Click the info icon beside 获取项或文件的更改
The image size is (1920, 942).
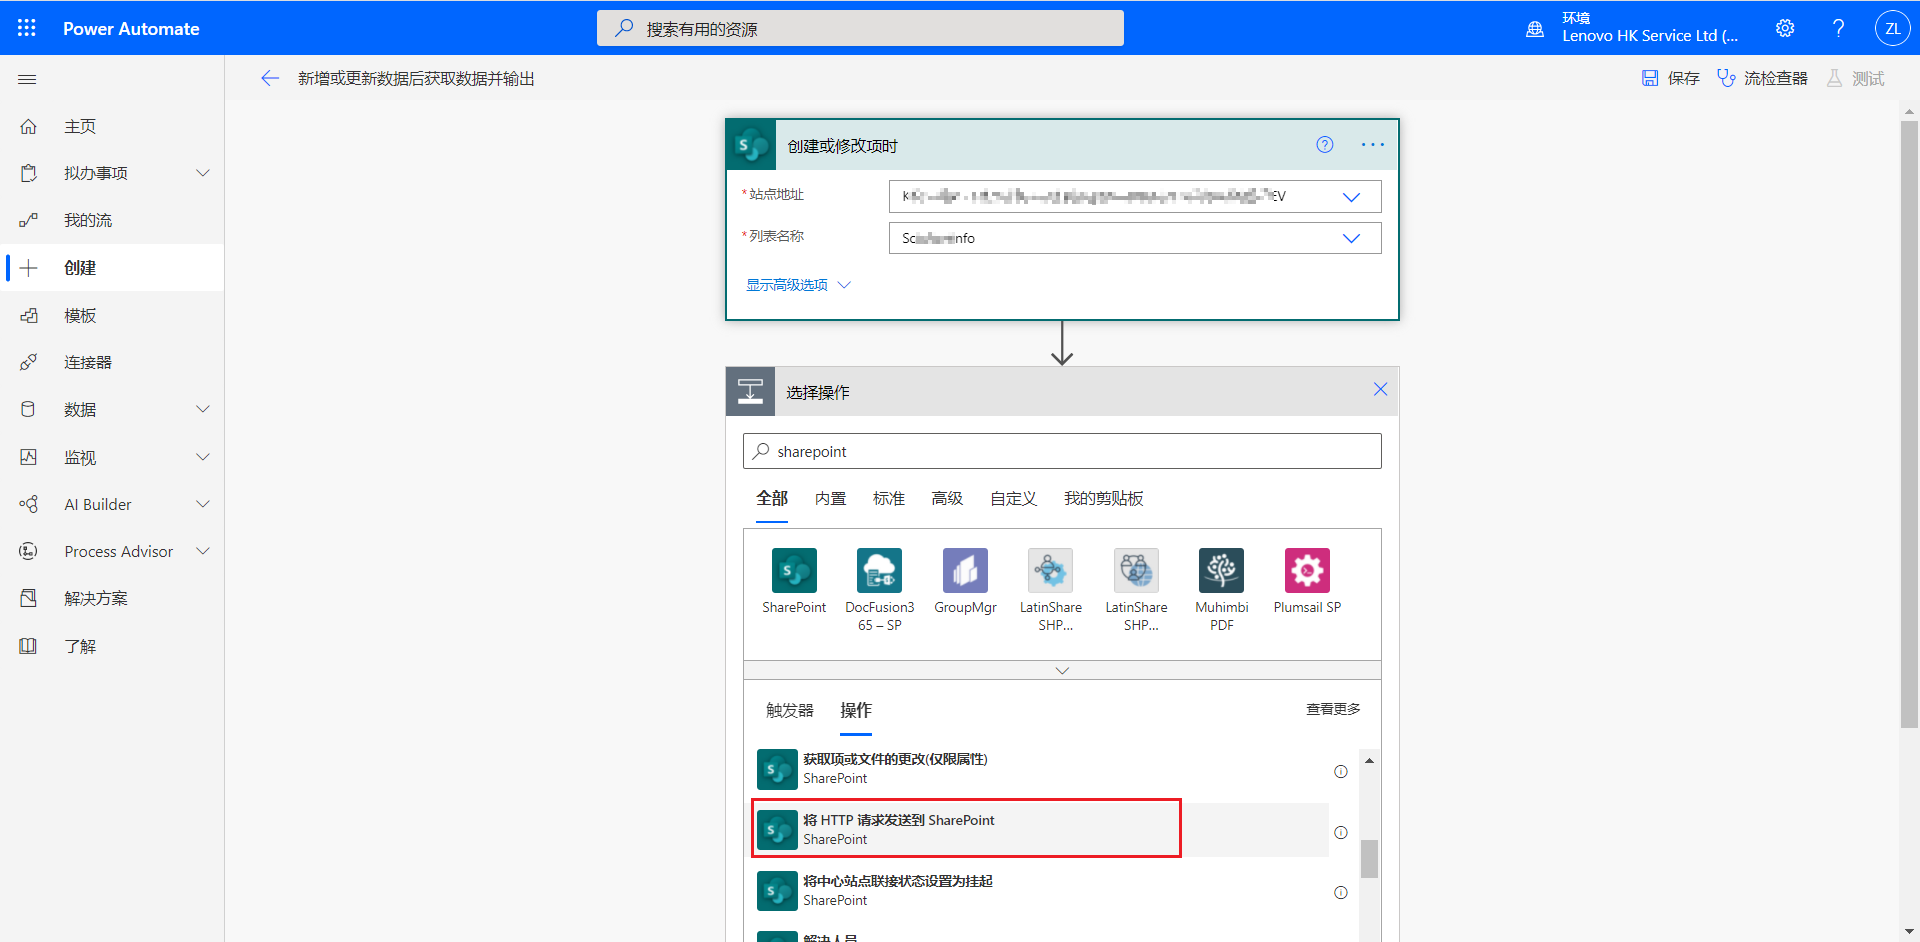(1340, 771)
